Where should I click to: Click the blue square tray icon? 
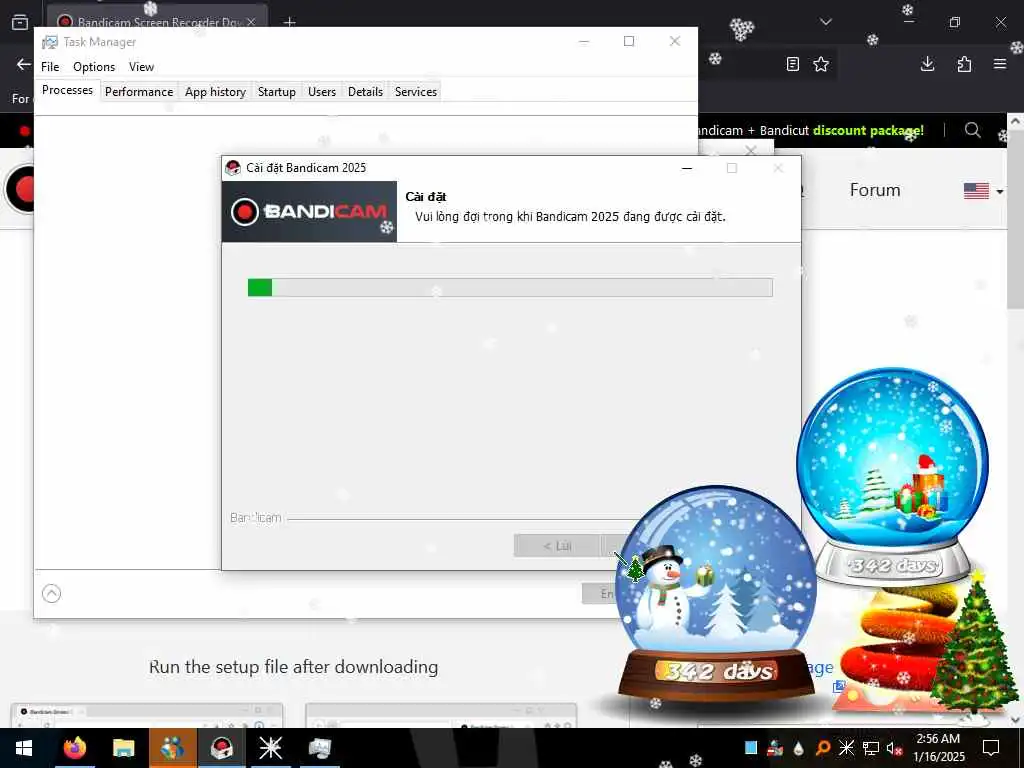click(751, 748)
